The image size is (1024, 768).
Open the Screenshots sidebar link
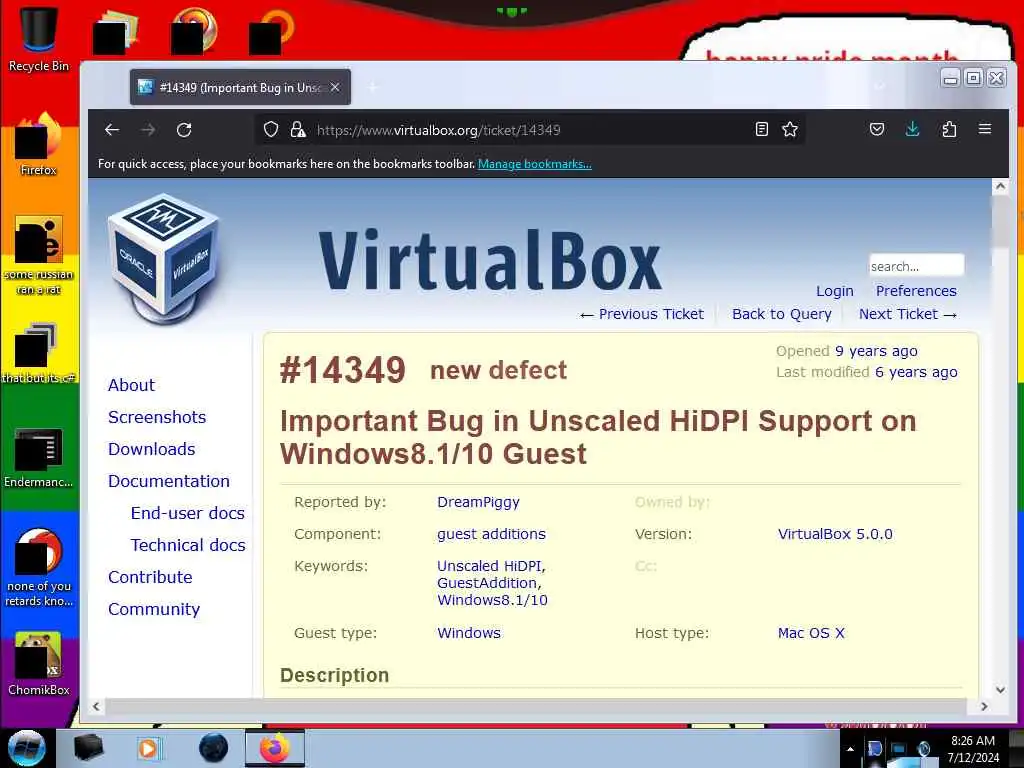tap(157, 417)
